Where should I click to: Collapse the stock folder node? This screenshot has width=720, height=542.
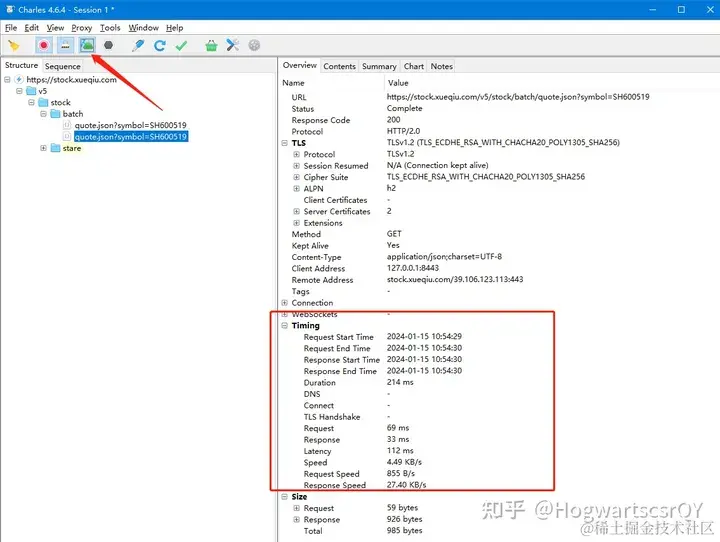[31, 102]
